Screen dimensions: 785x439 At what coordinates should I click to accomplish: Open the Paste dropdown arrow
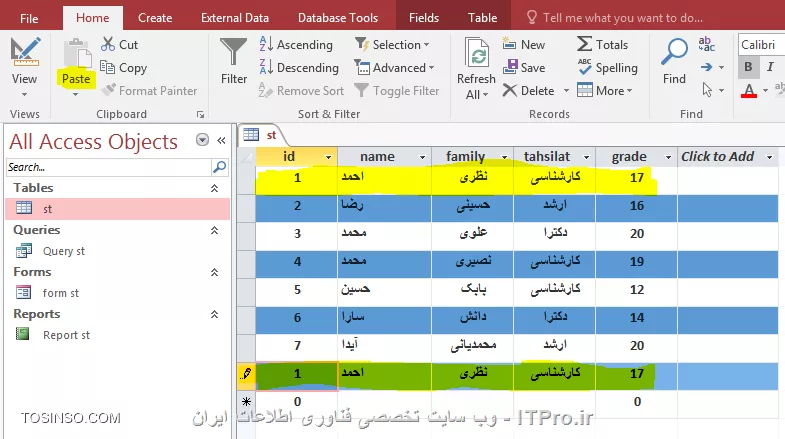point(76,94)
